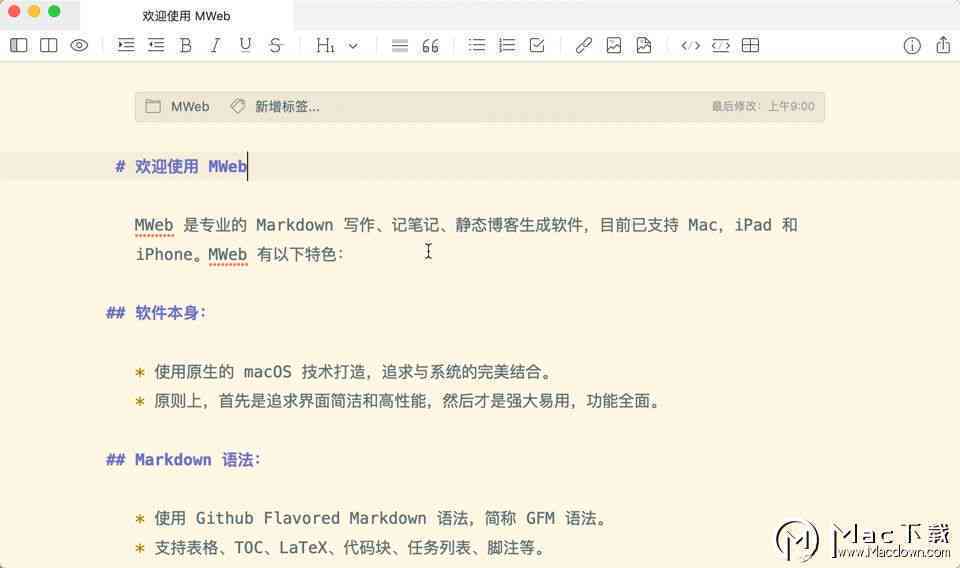Viewport: 960px width, 568px height.
Task: Insert a task checkbox list
Action: pos(537,45)
